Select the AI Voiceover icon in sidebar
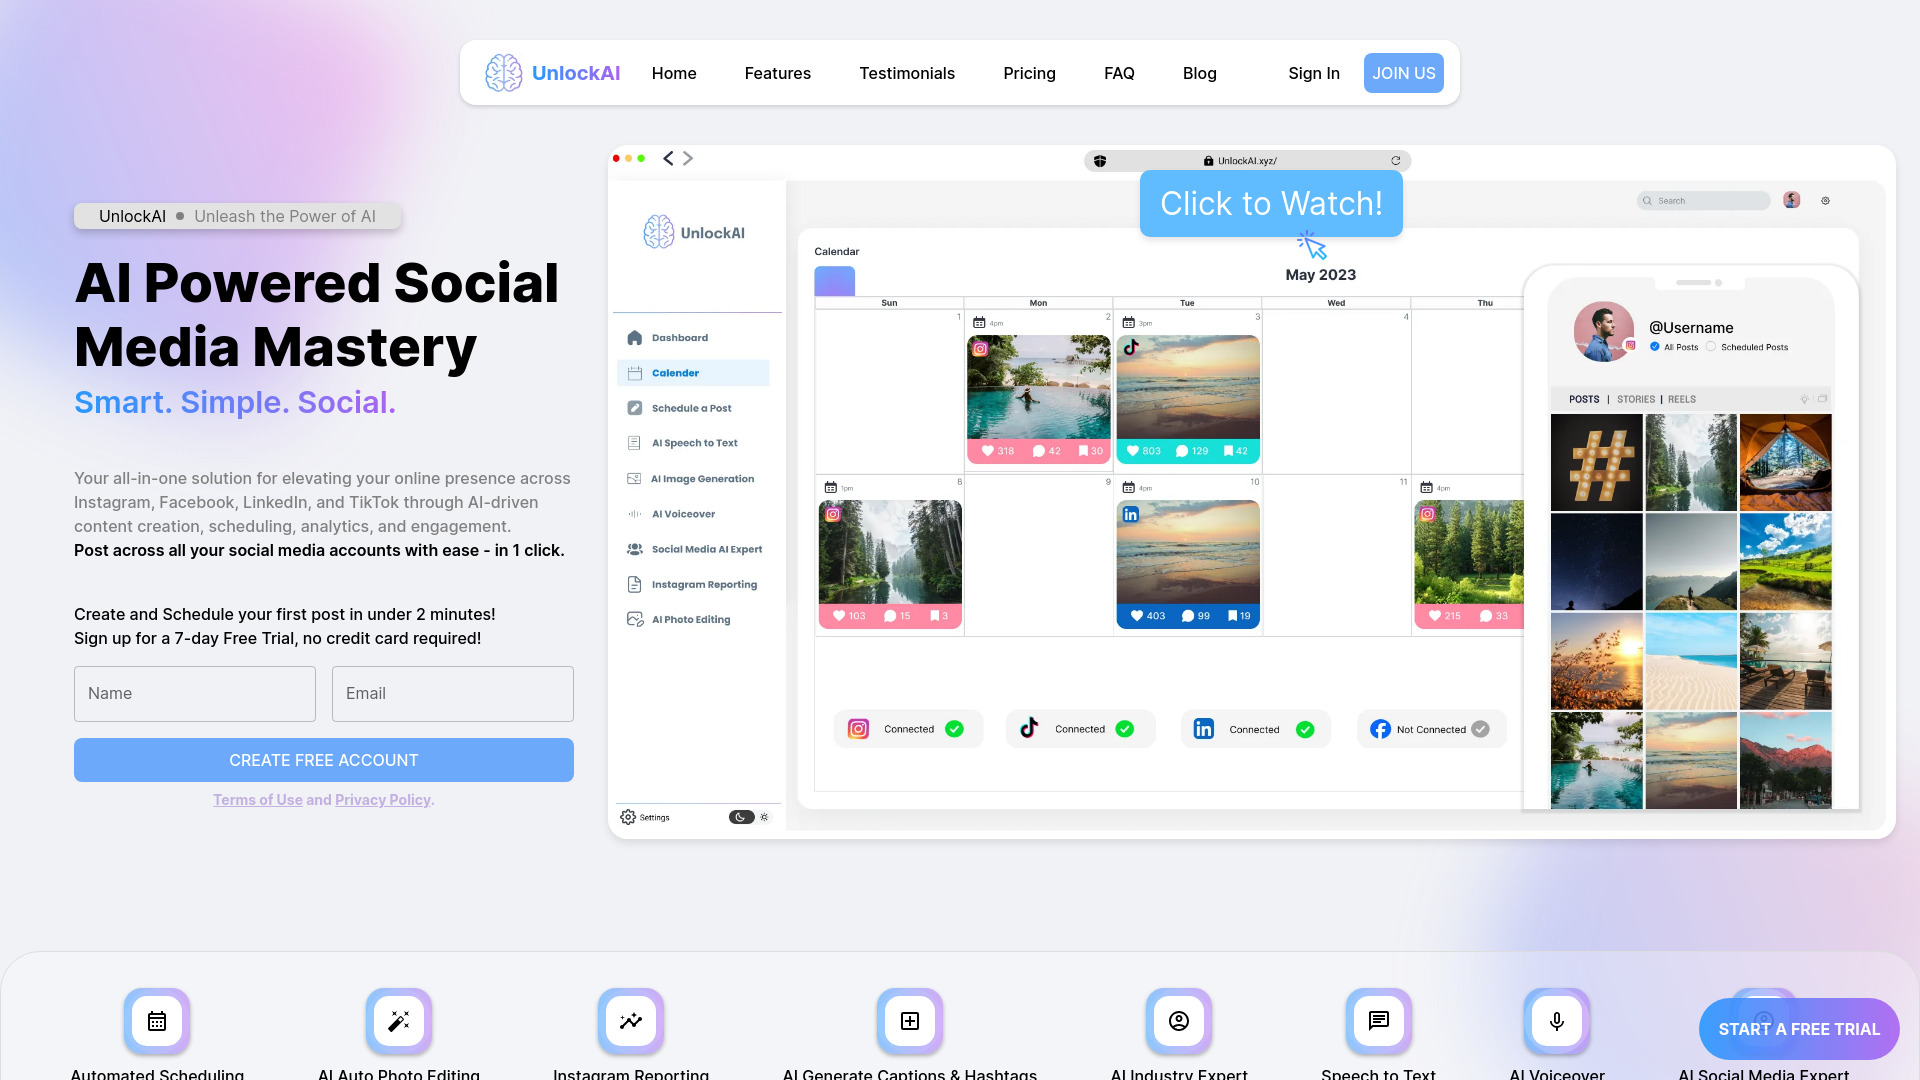 [x=633, y=513]
